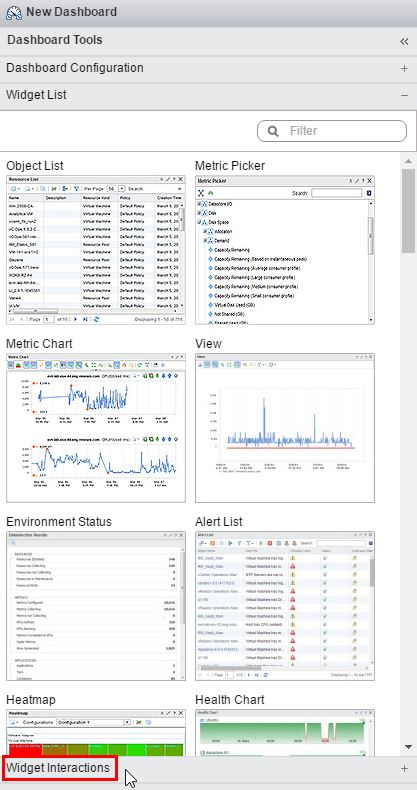
Task: Click the Dashboard Tools title
Action: 54,40
